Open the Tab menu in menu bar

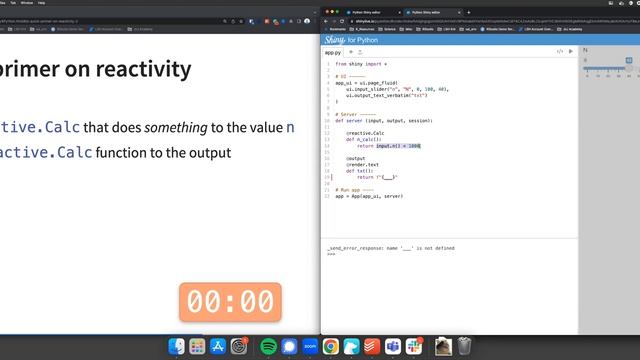[13, 3]
